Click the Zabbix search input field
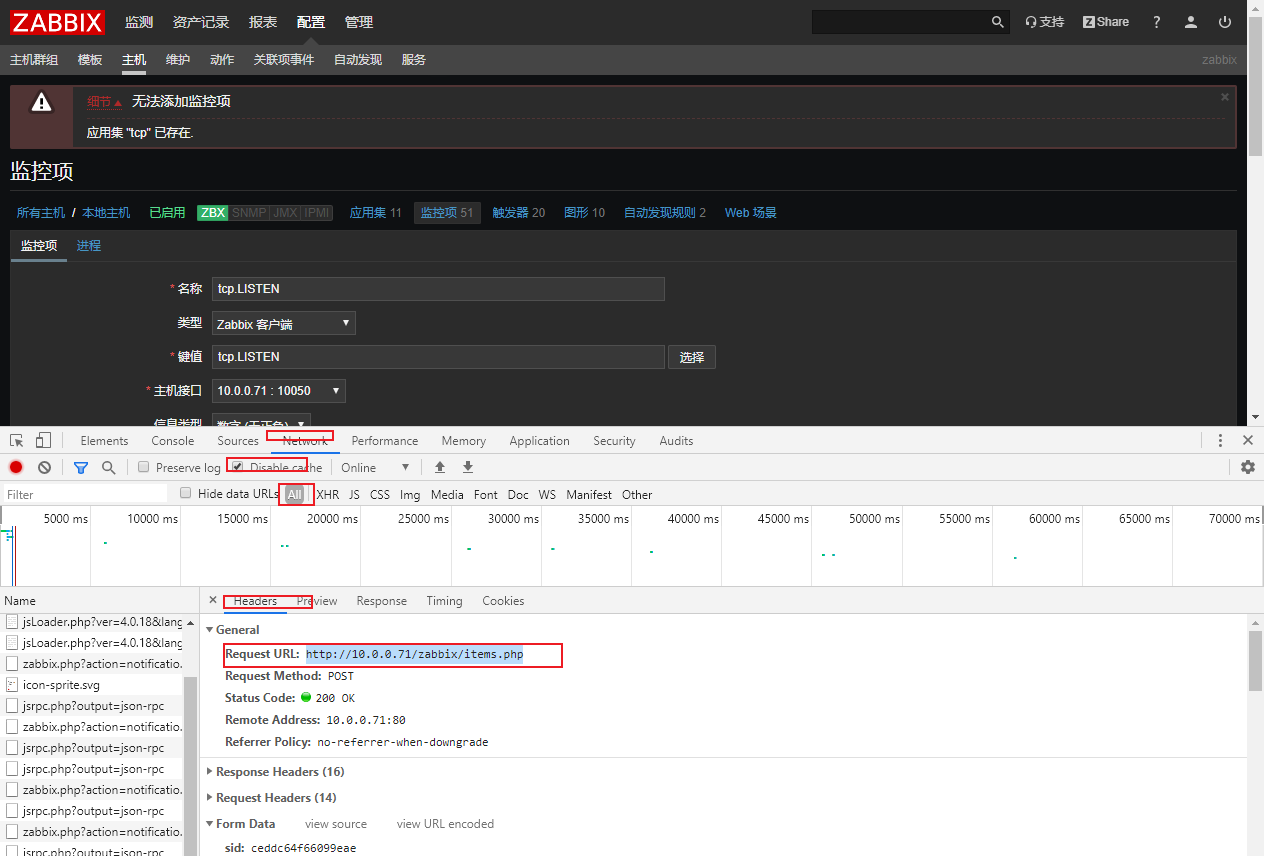This screenshot has width=1264, height=856. click(900, 22)
